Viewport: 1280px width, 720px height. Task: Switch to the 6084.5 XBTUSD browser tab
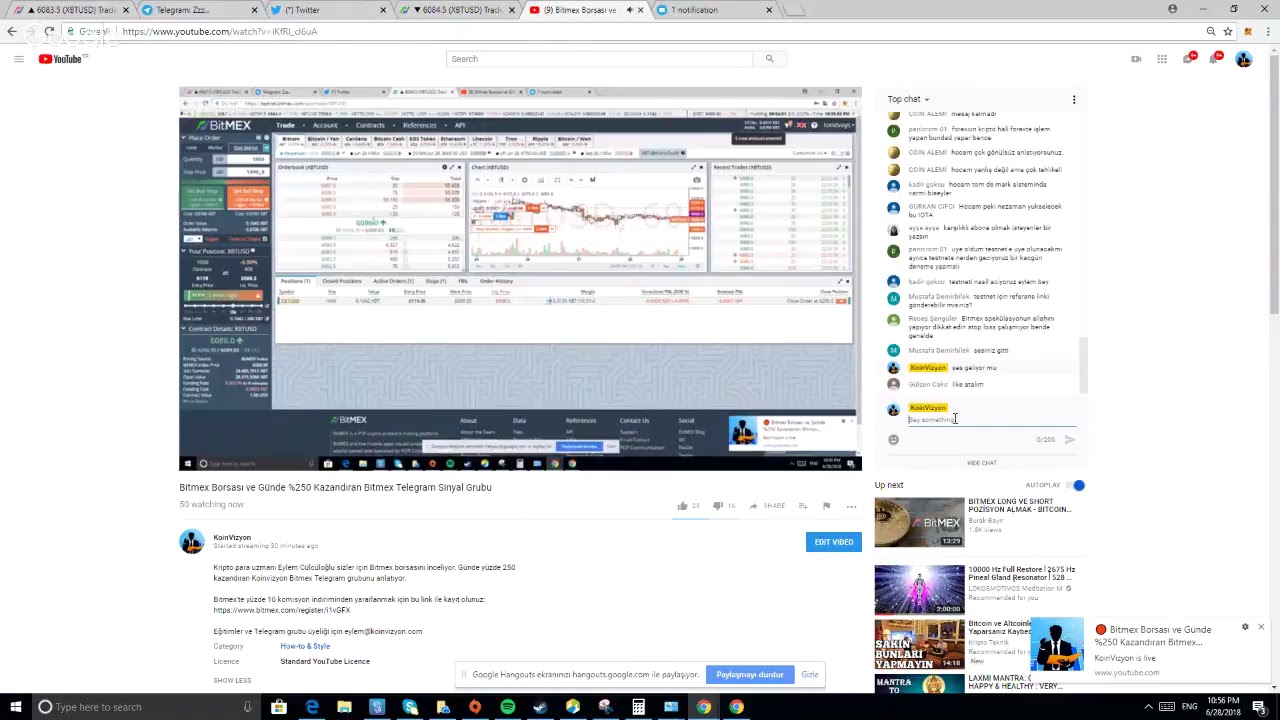(456, 10)
